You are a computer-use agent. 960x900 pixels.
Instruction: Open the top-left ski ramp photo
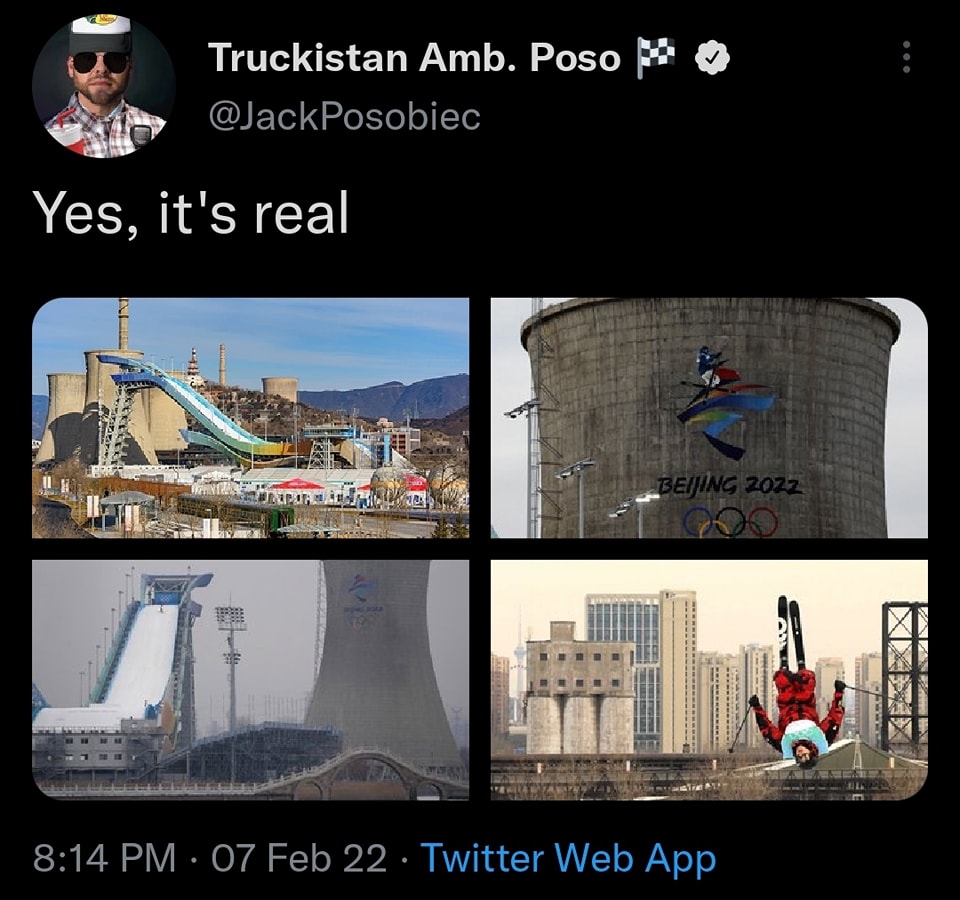coord(250,417)
